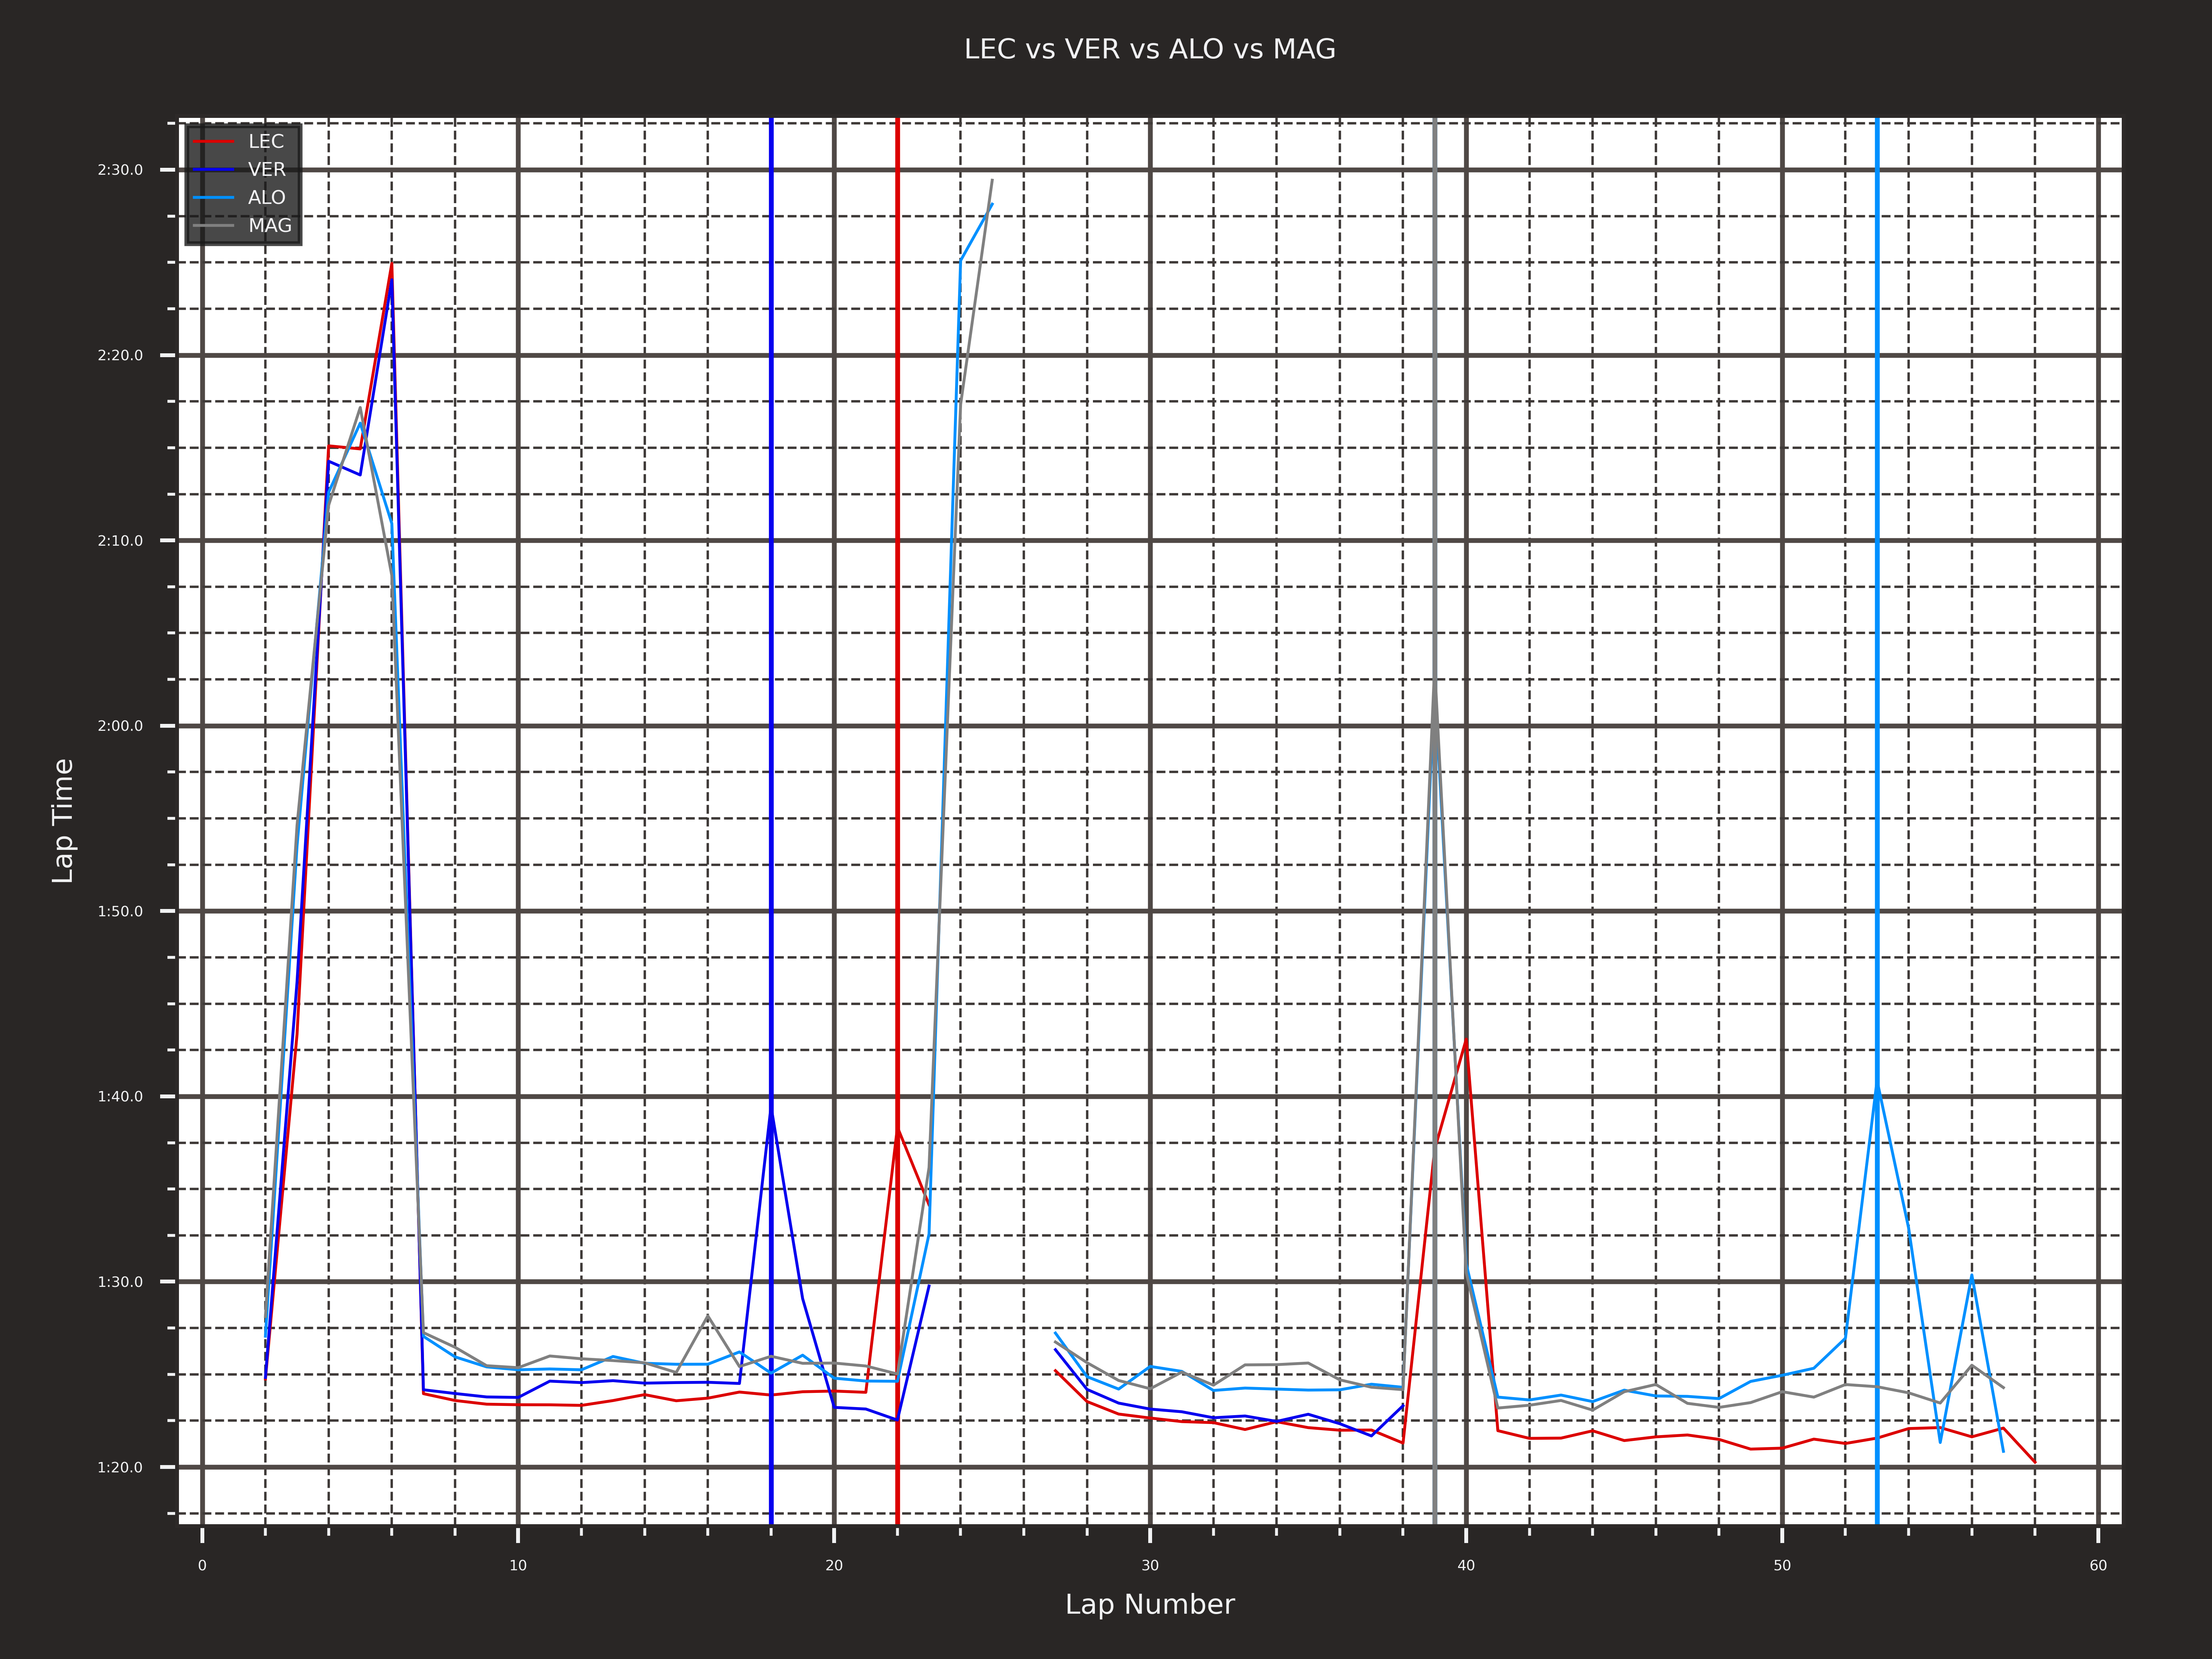Click the x-axis tick label 0
2212x1659 pixels.
pos(202,1566)
